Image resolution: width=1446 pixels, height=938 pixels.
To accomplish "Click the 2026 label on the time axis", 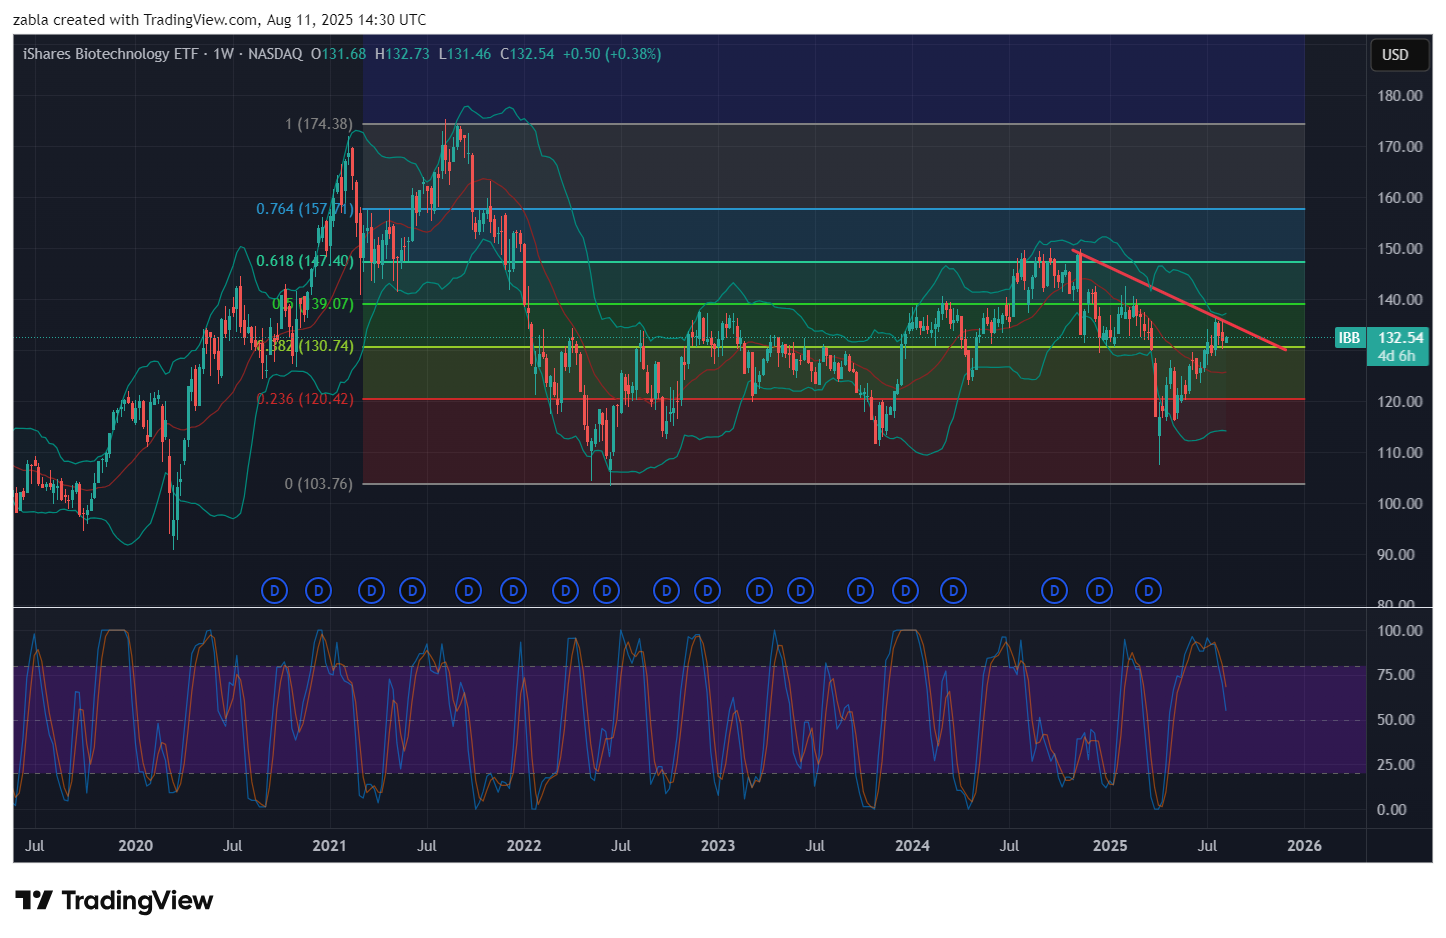I will click(1304, 846).
